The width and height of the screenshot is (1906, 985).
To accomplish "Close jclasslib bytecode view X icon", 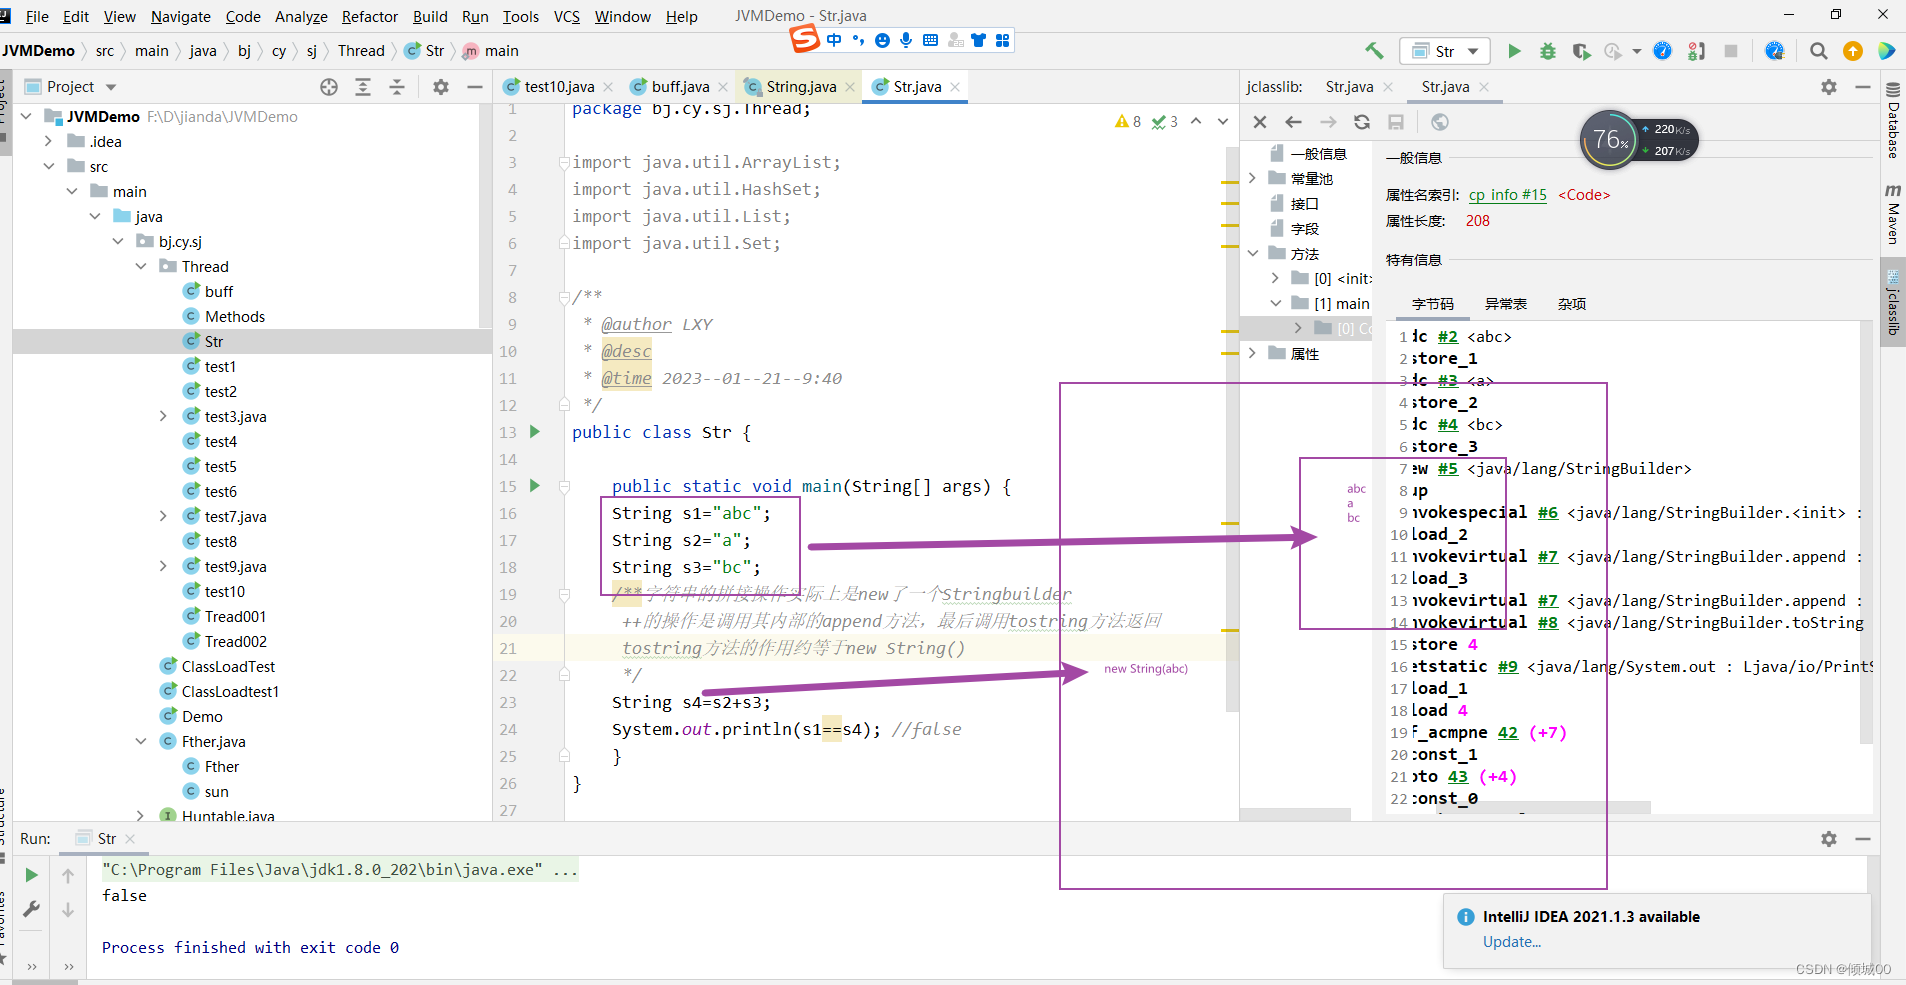I will tap(1260, 122).
